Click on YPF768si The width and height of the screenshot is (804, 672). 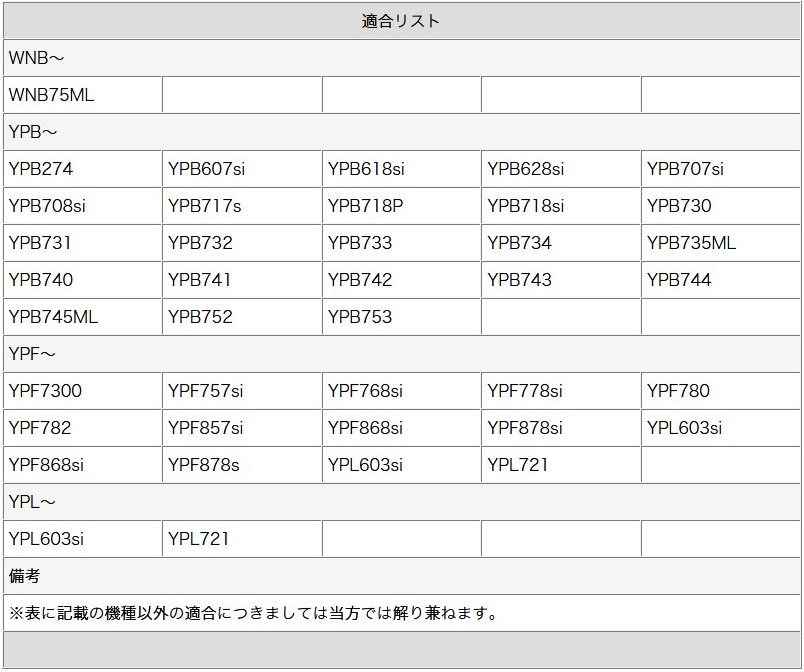[401, 391]
